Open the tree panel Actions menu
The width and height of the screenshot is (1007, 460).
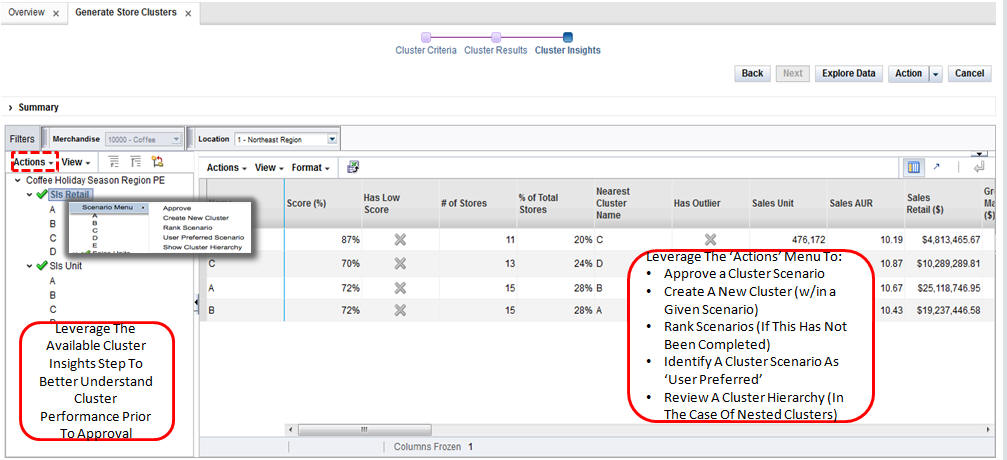pos(34,162)
